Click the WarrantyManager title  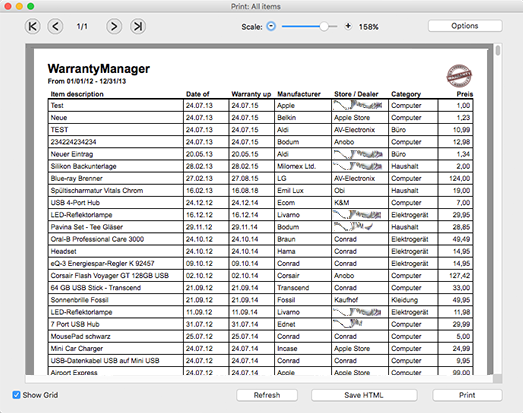99,69
